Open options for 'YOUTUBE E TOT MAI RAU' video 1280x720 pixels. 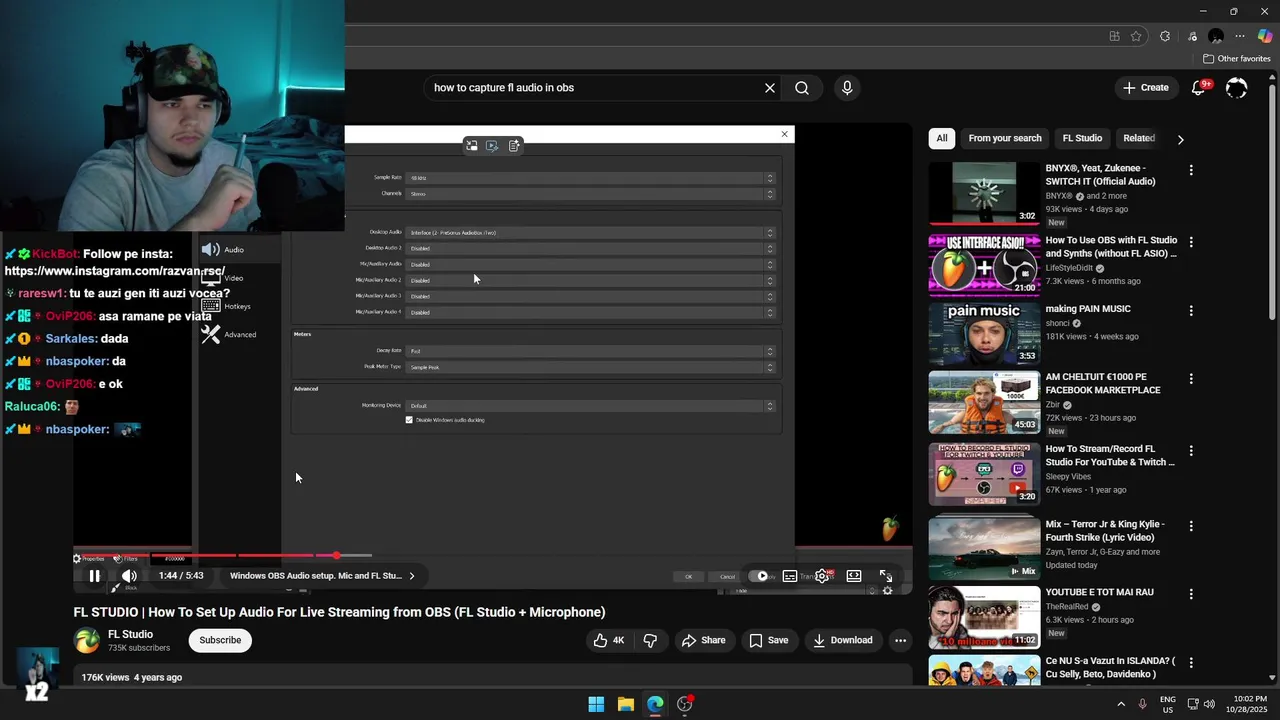1191,594
